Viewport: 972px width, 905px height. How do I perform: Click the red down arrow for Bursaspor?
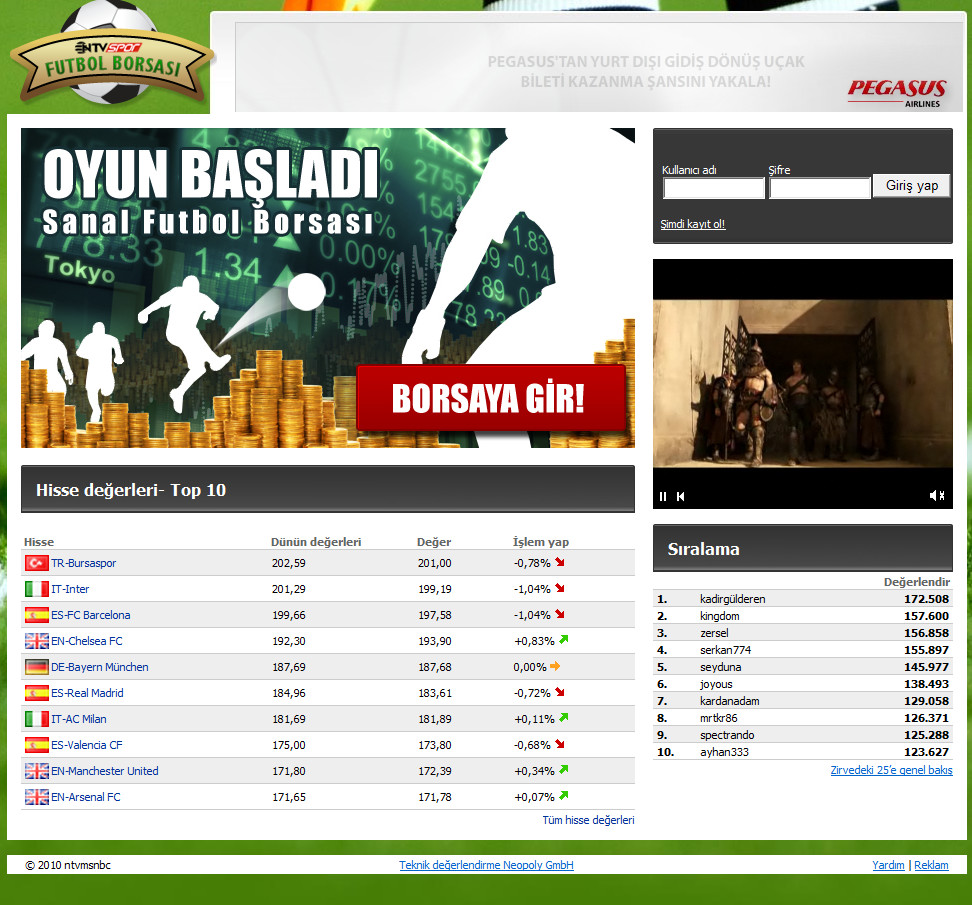(x=560, y=562)
